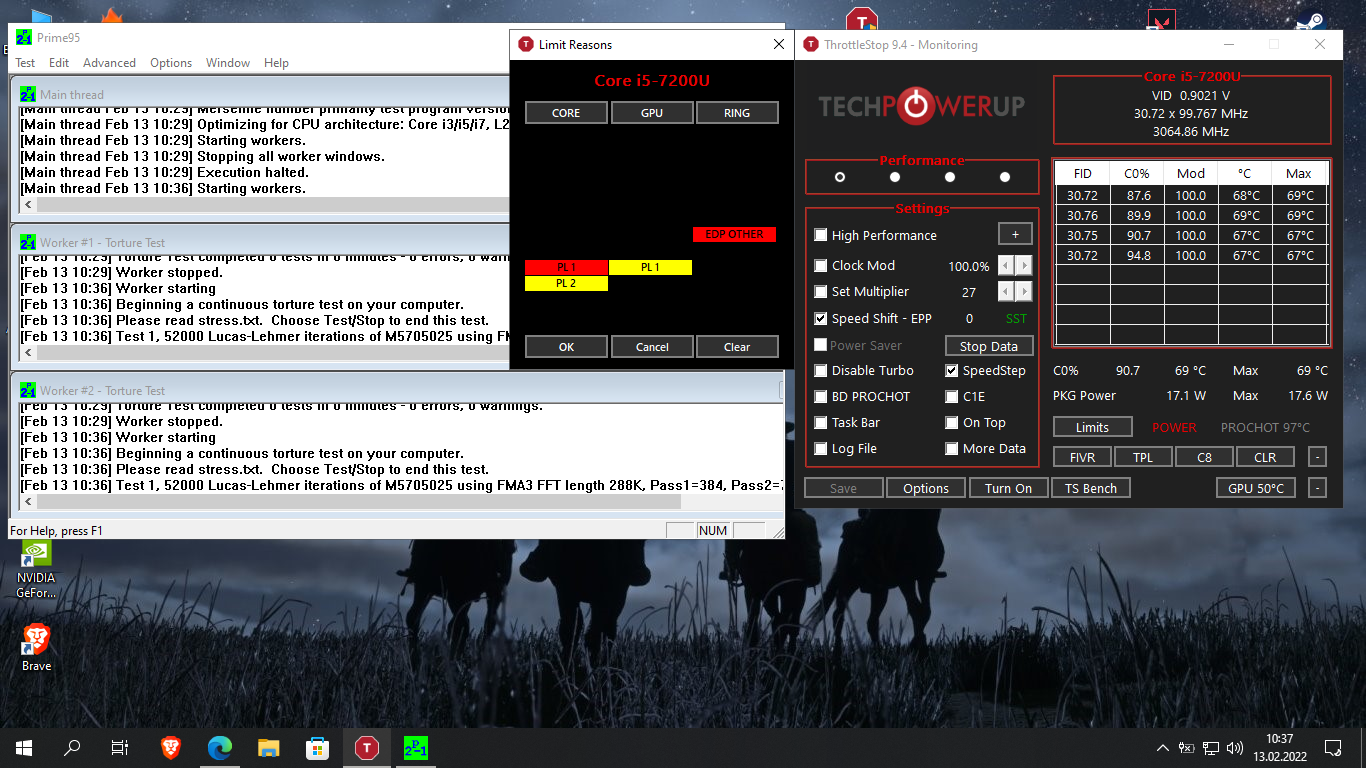Decrease Set Multiplier with its left arrow
The height and width of the screenshot is (768, 1366).
click(x=1006, y=291)
